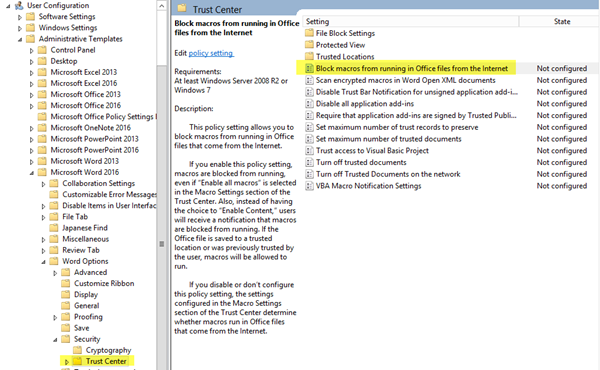This screenshot has width=600, height=370.
Task: Select the Proofing folder in tree
Action: (x=88, y=317)
